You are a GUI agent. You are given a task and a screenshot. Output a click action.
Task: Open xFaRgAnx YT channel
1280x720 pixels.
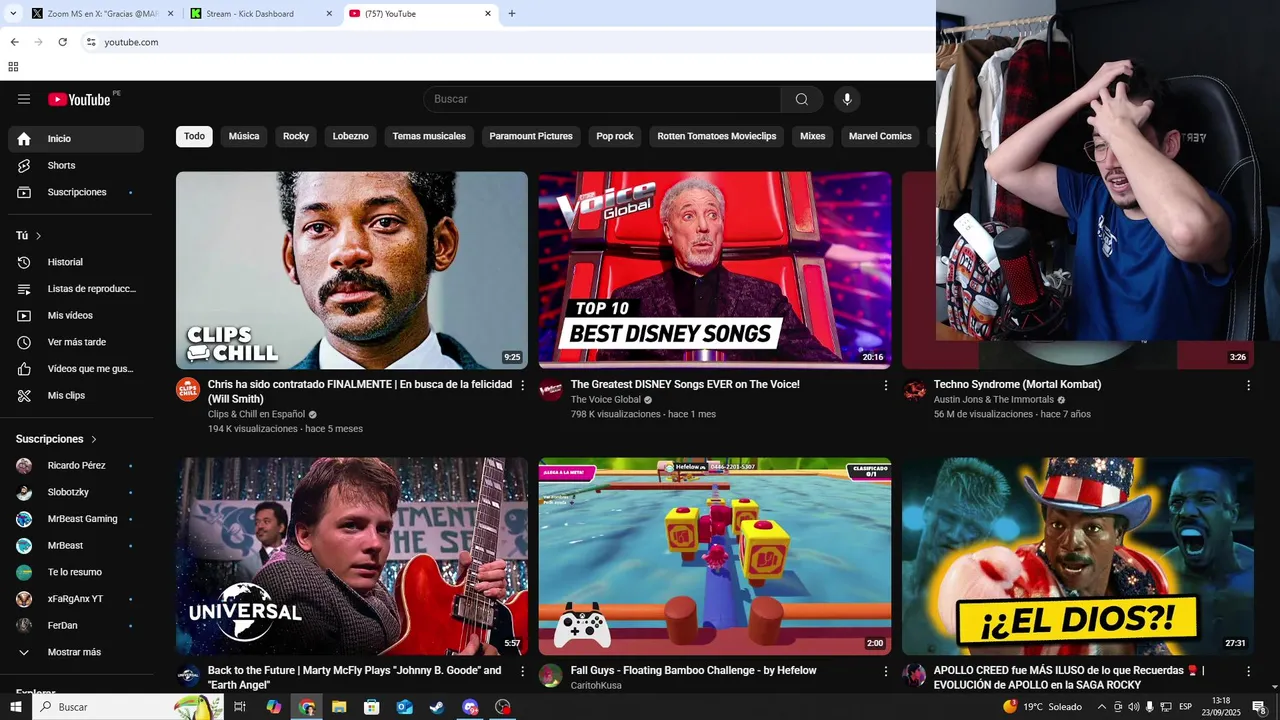tap(76, 599)
